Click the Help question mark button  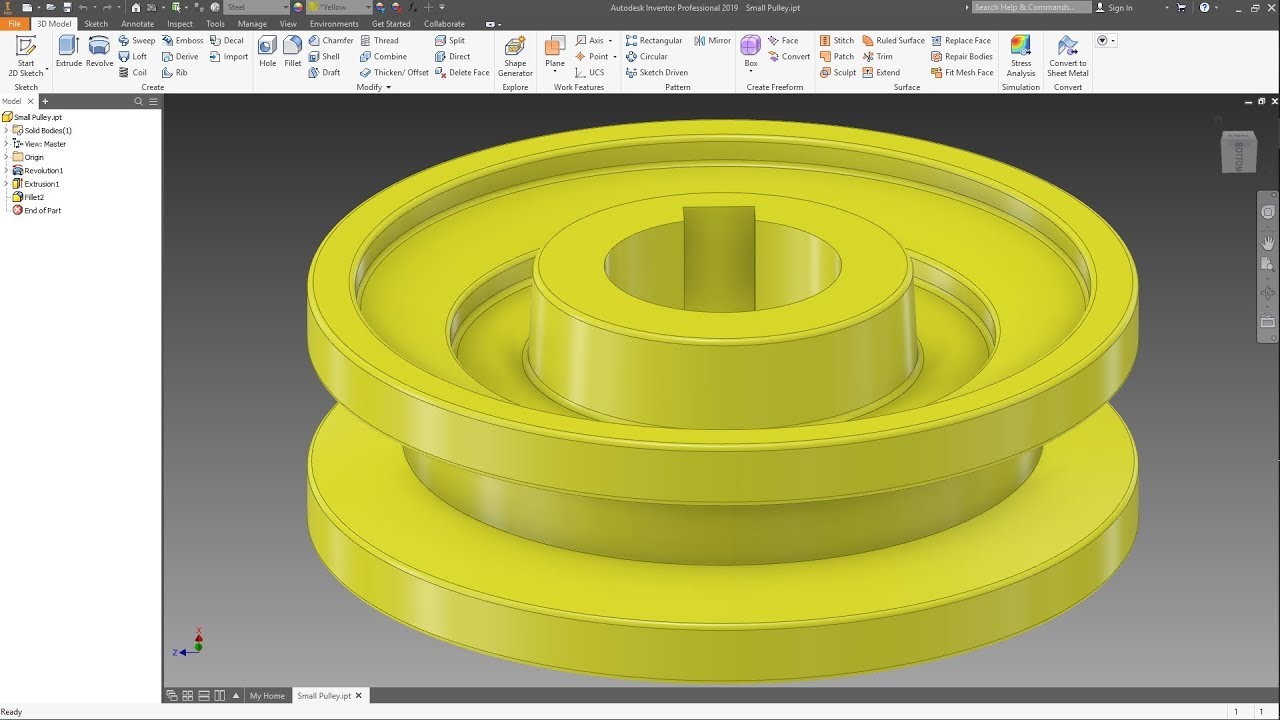1204,8
